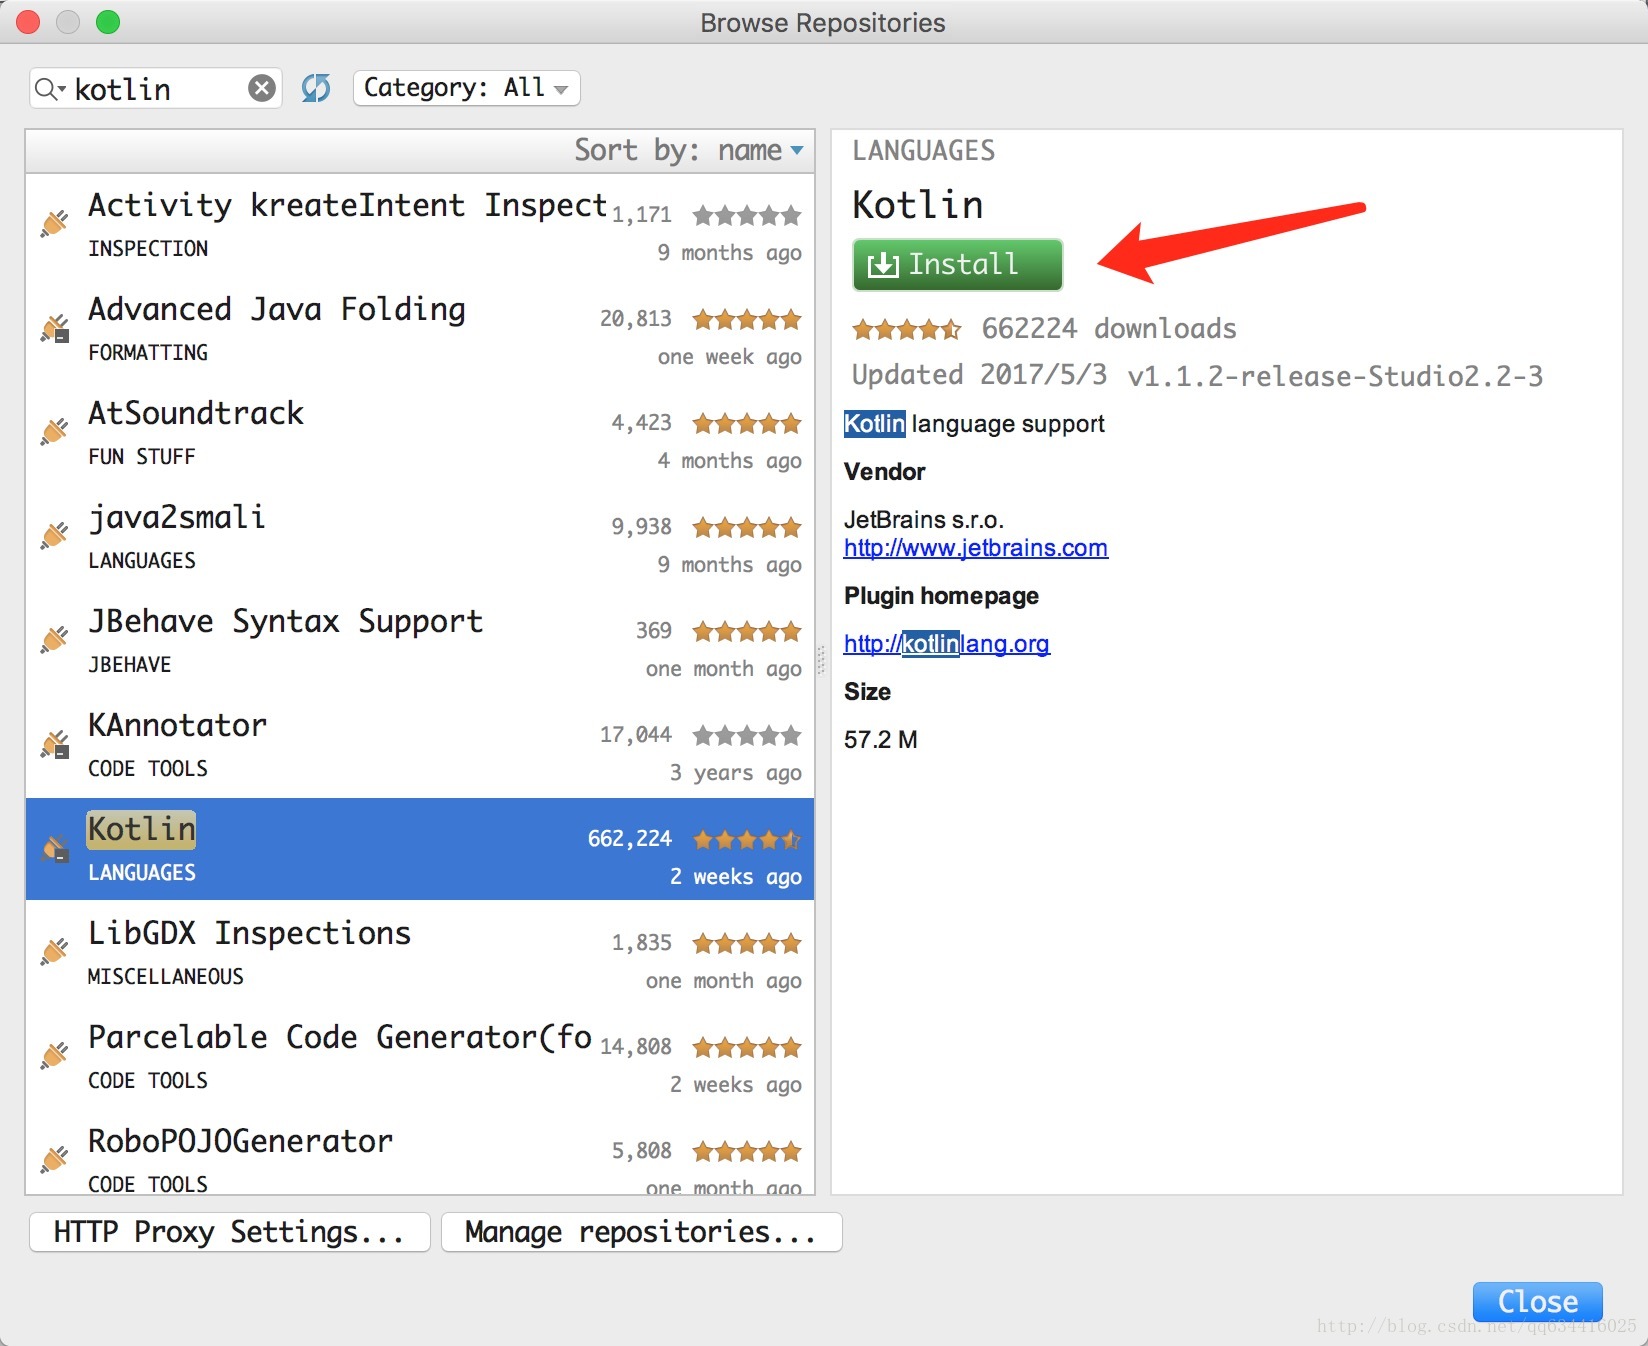Click star rating of Advanced Java Folding
Viewport: 1648px width, 1346px height.
point(747,320)
